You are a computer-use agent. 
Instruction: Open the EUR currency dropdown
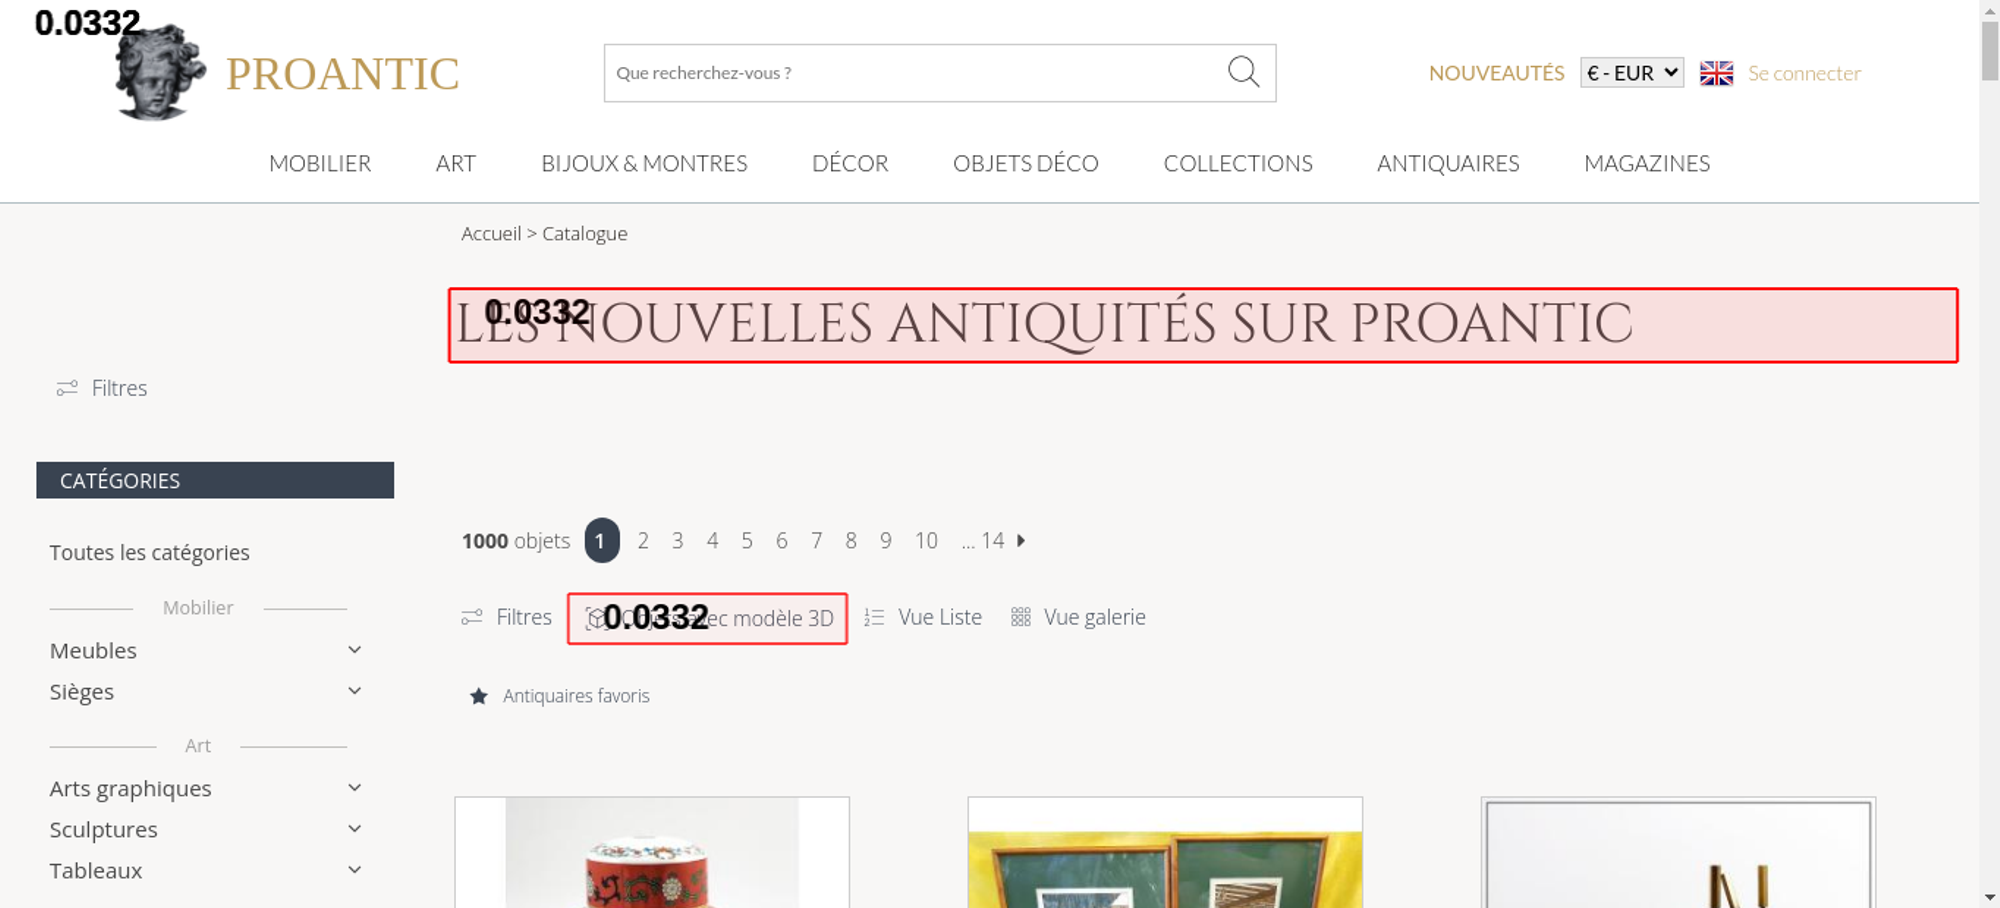(1632, 73)
